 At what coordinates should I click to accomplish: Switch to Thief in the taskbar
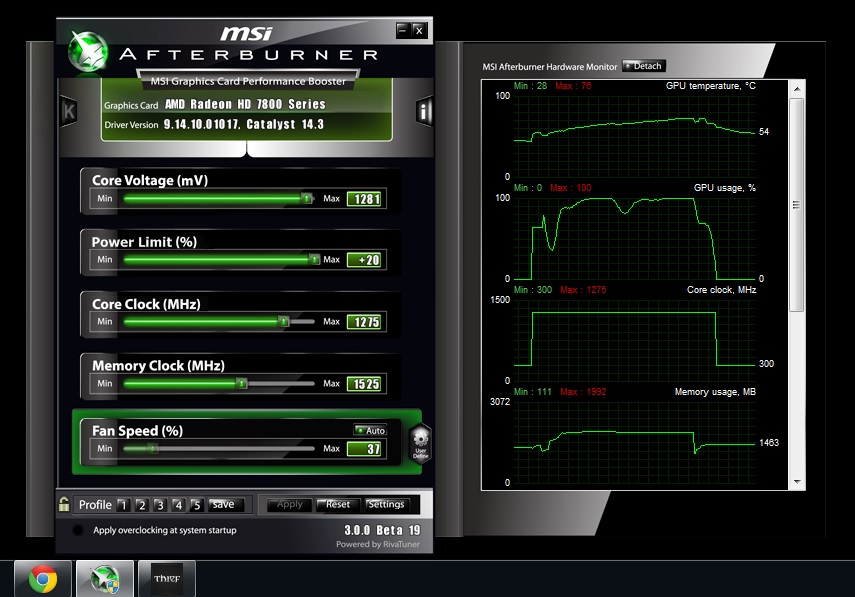click(x=167, y=578)
